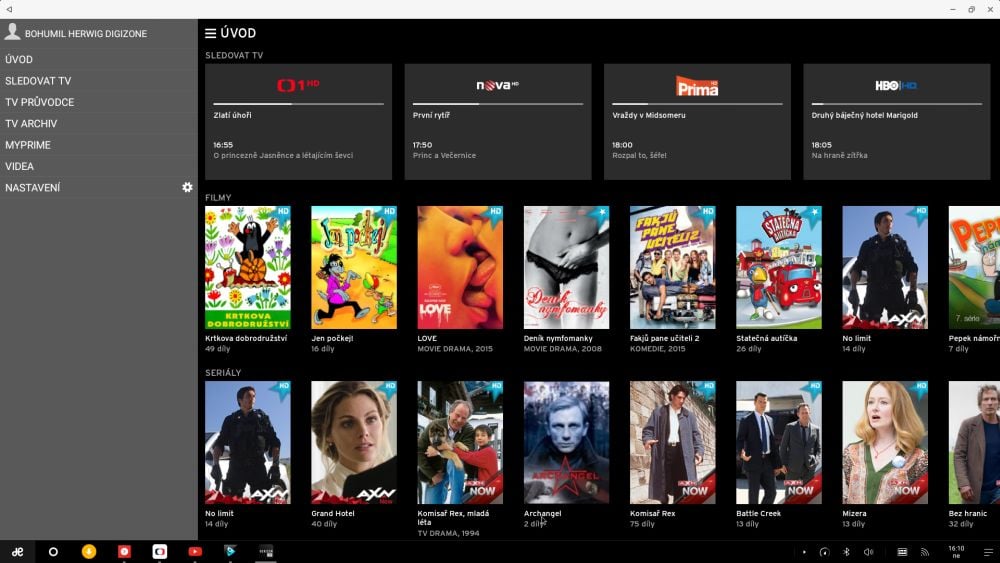Open the Battle Creek series poster

(779, 442)
